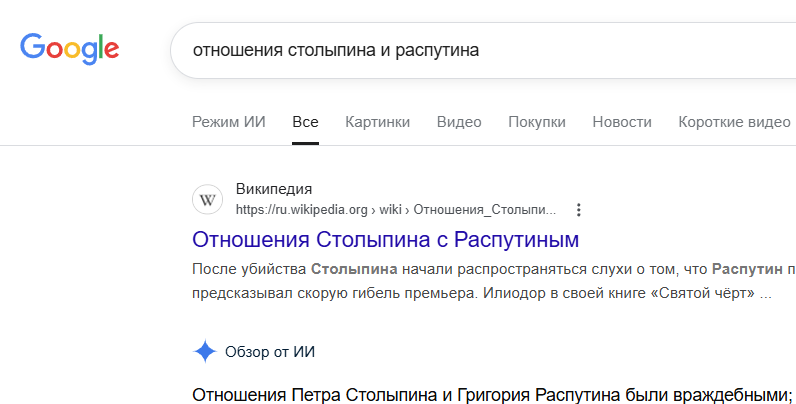Click the AI overview text about враждебными relations
This screenshot has height=404, width=796.
(491, 393)
